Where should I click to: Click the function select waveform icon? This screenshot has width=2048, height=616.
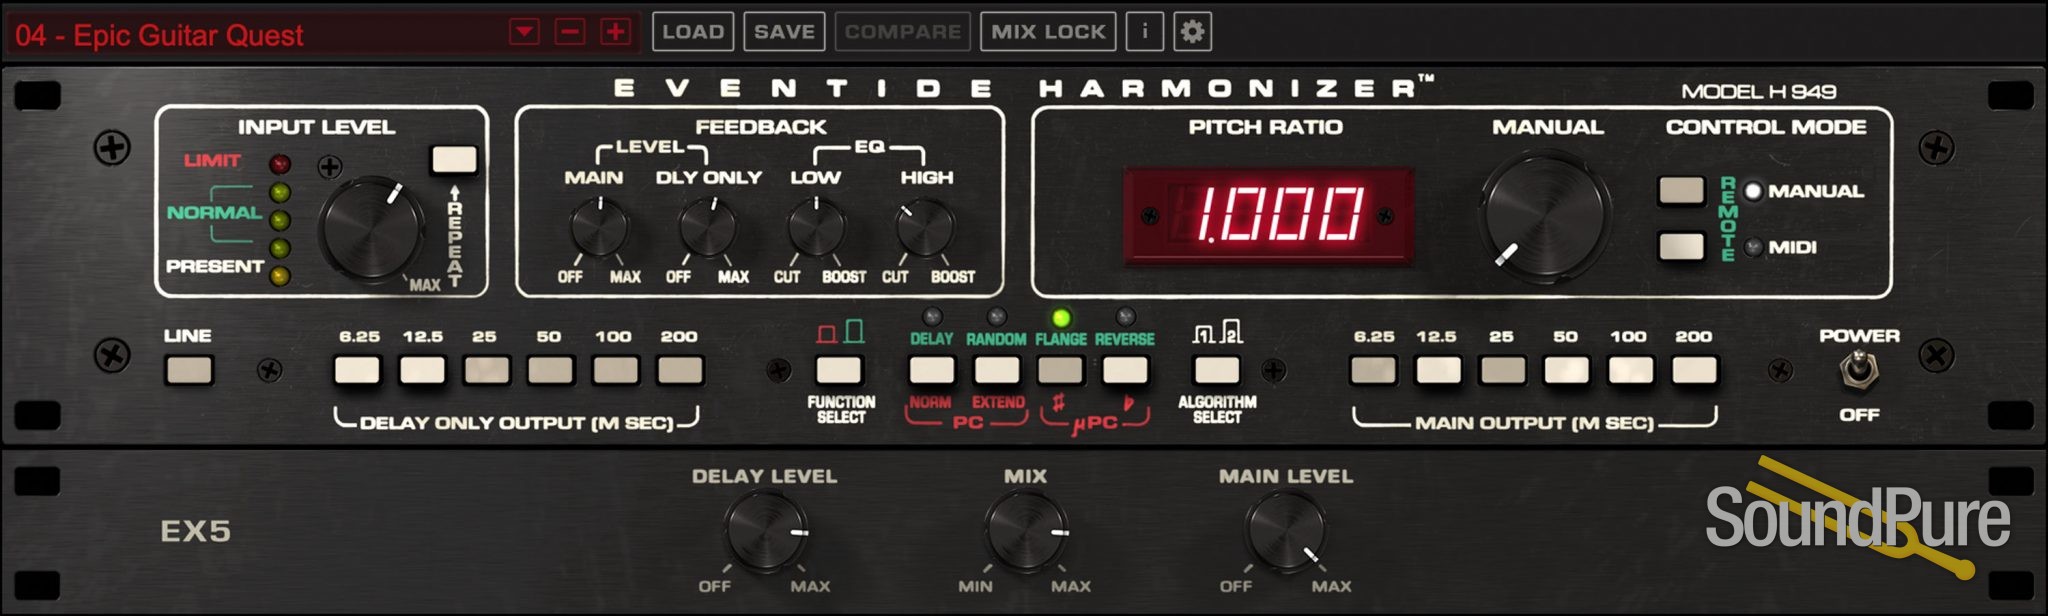[840, 332]
